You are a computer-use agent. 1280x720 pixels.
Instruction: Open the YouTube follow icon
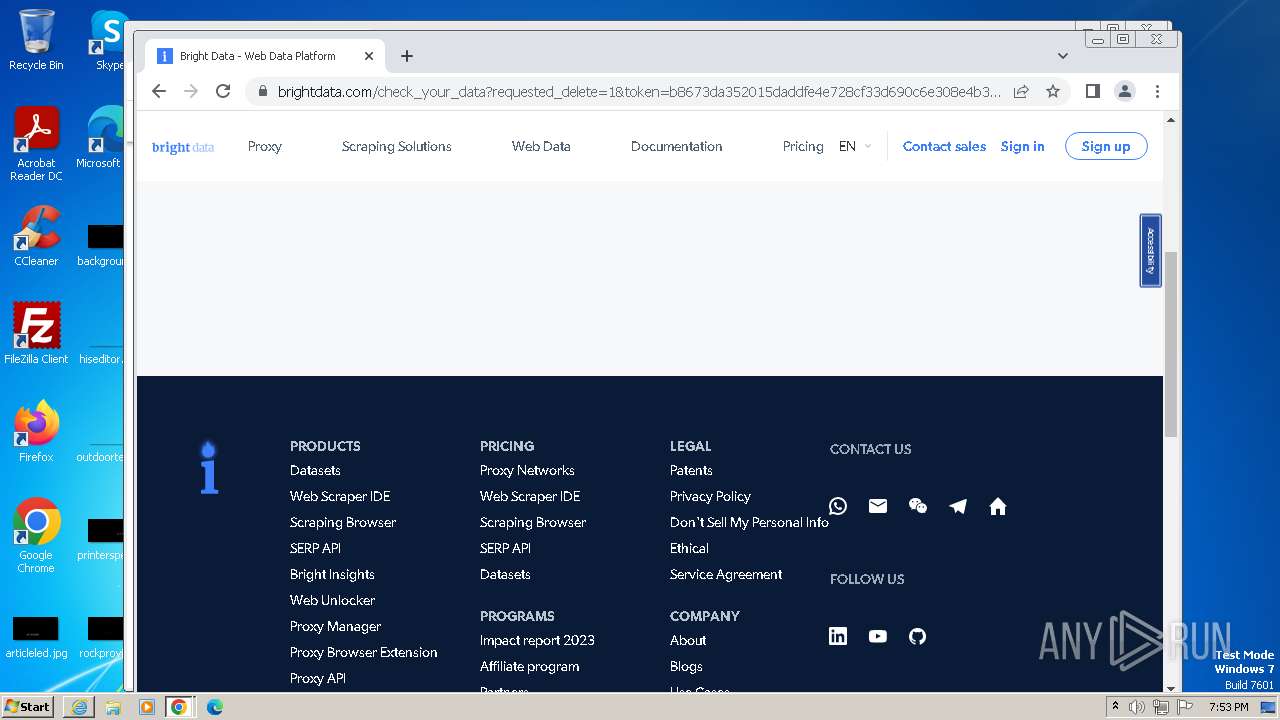pyautogui.click(x=878, y=636)
